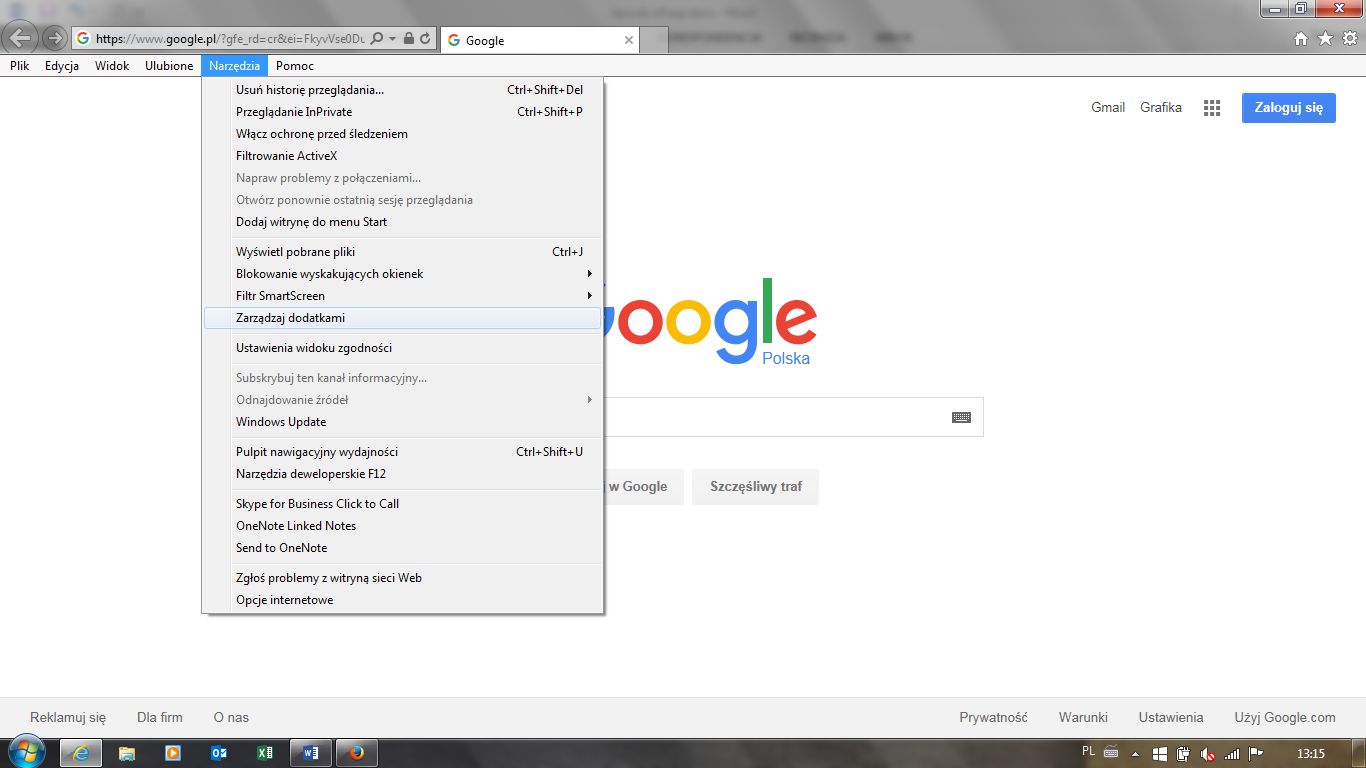
Task: Close the Google tab
Action: 629,41
